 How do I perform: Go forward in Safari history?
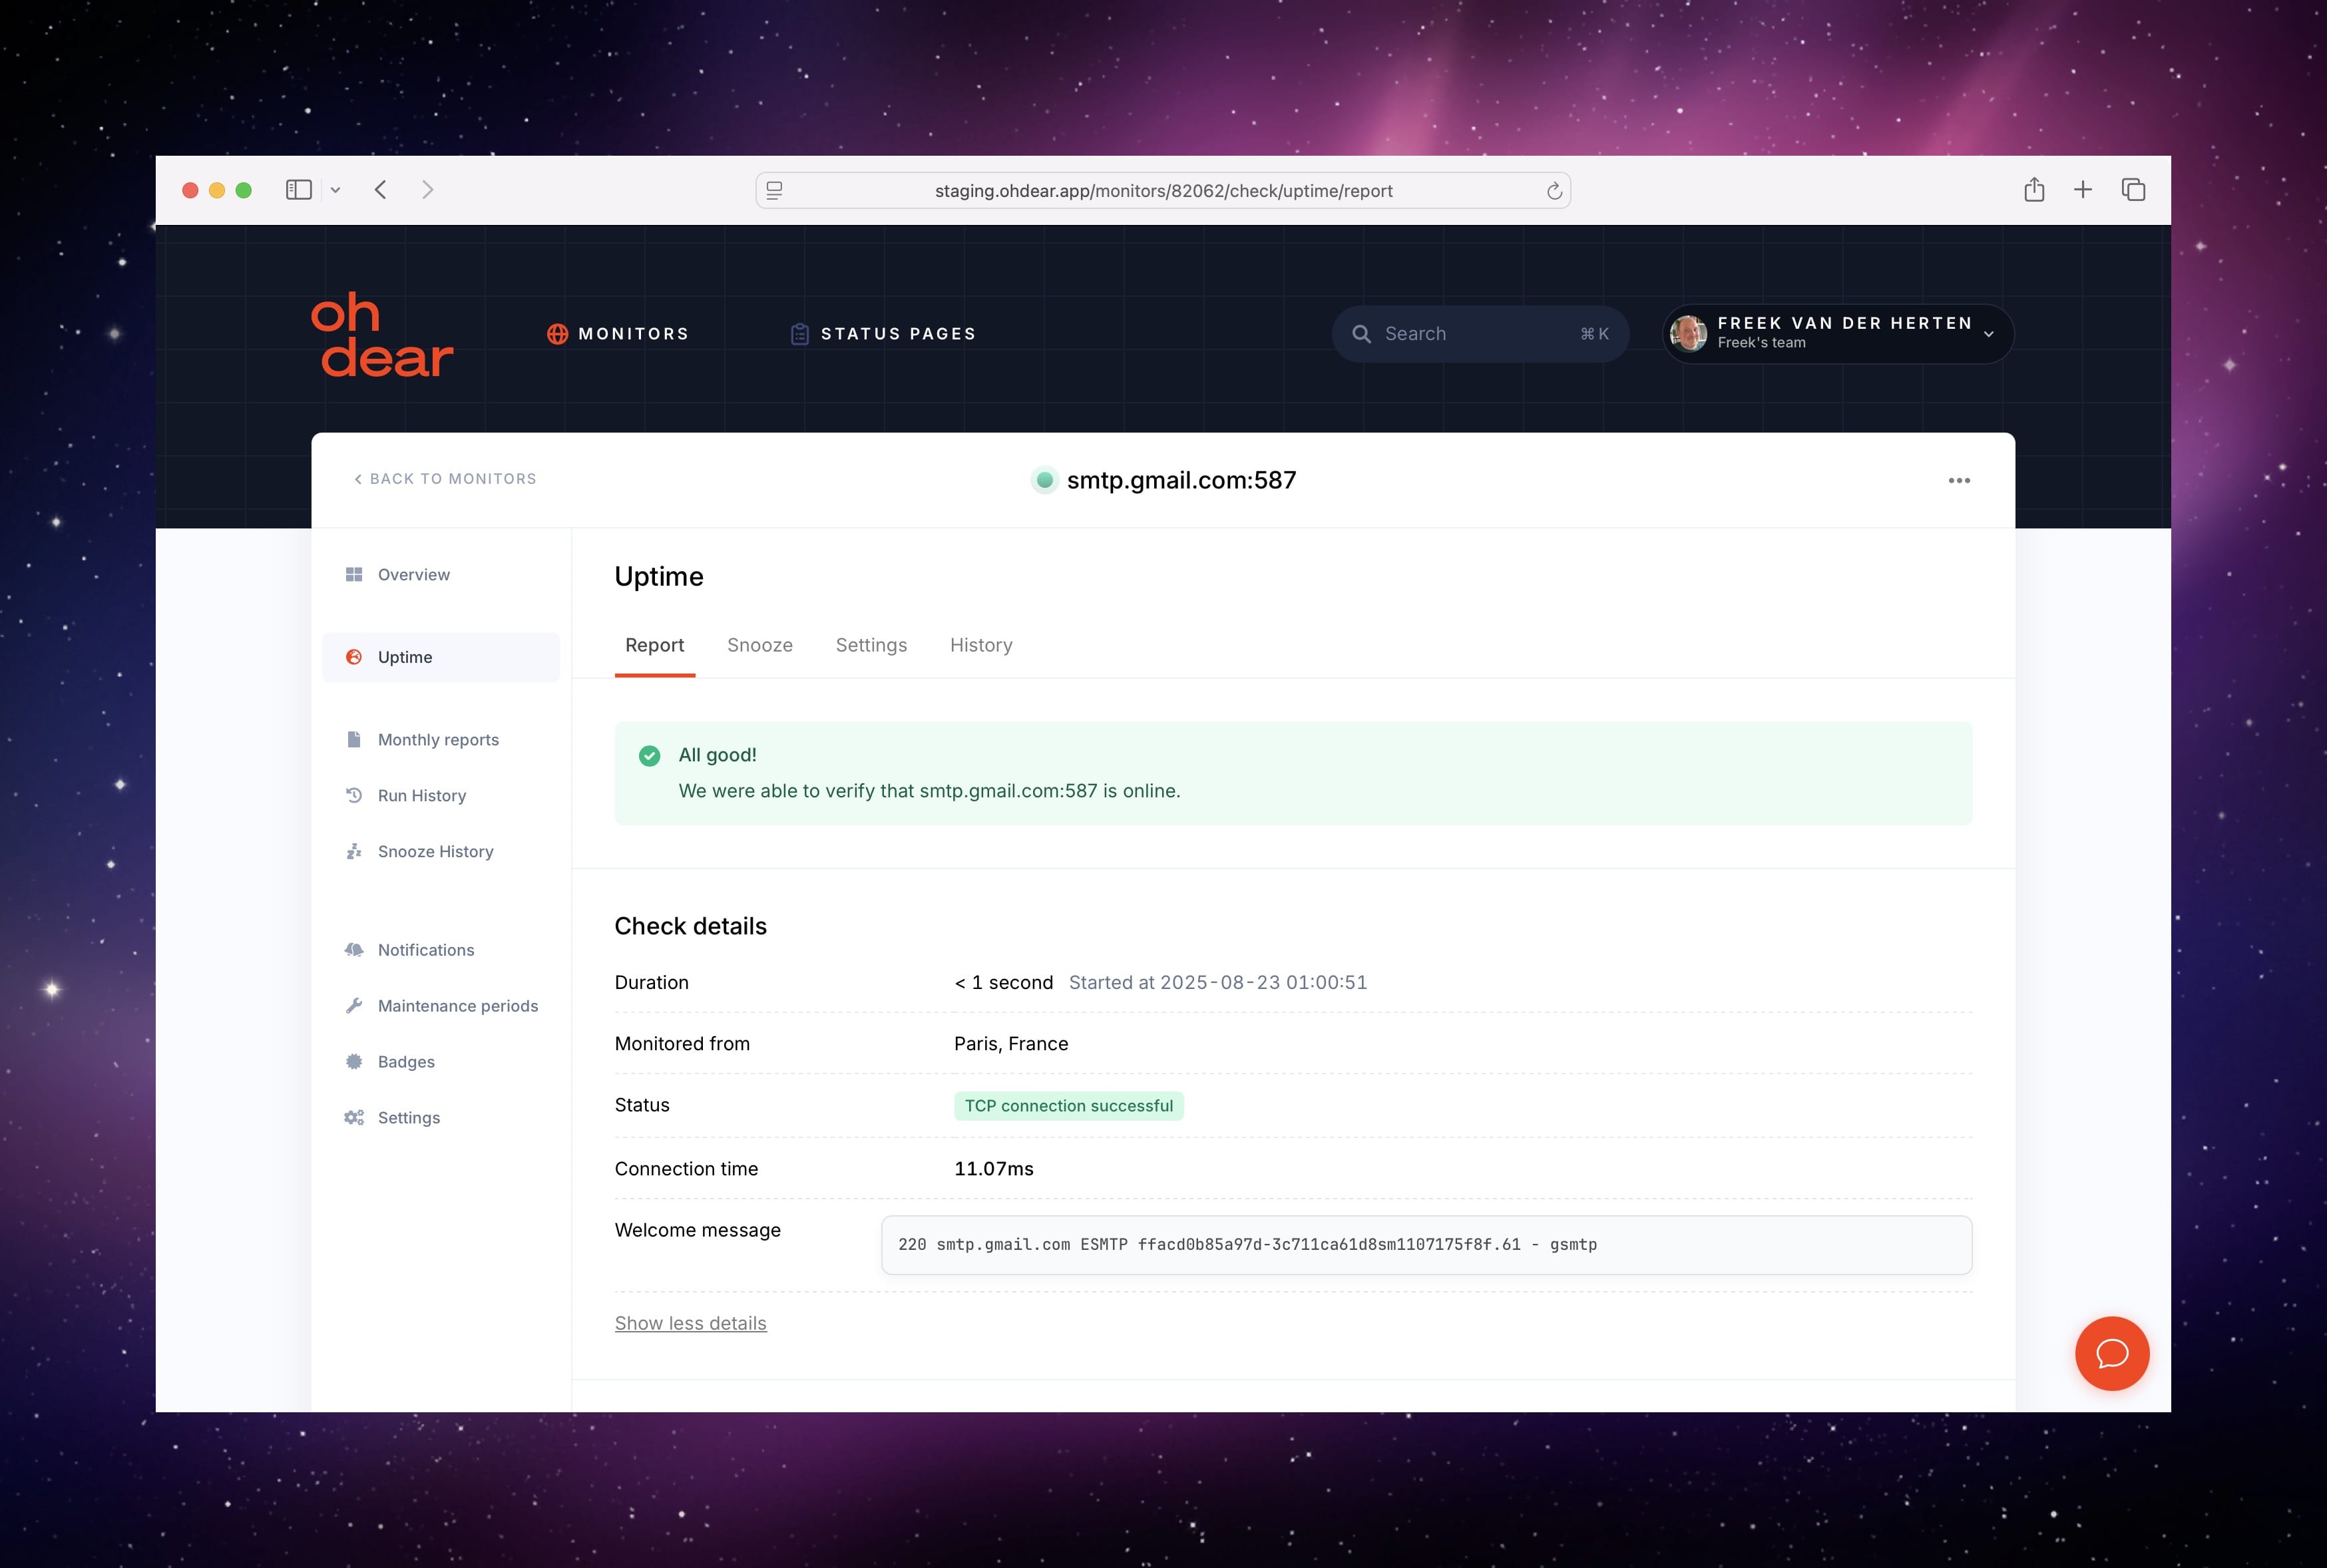428,190
